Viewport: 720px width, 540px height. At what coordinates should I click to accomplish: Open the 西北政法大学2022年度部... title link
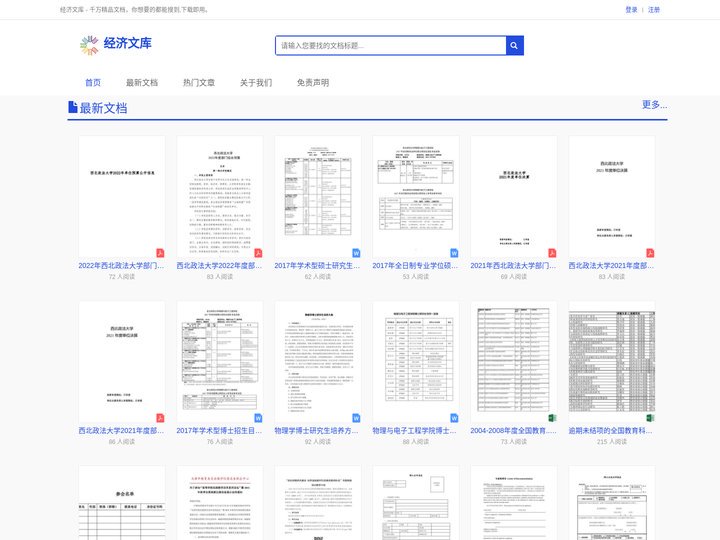coord(219,265)
